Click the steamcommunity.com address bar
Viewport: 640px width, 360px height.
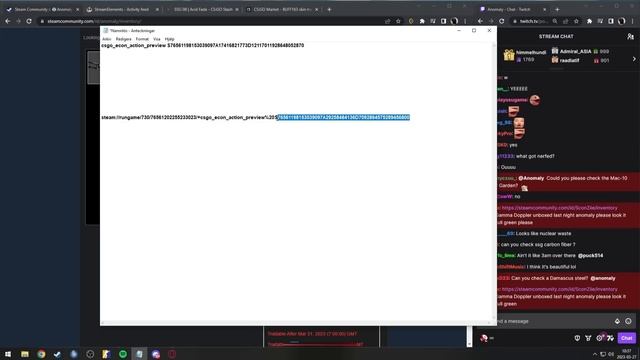tap(212, 21)
